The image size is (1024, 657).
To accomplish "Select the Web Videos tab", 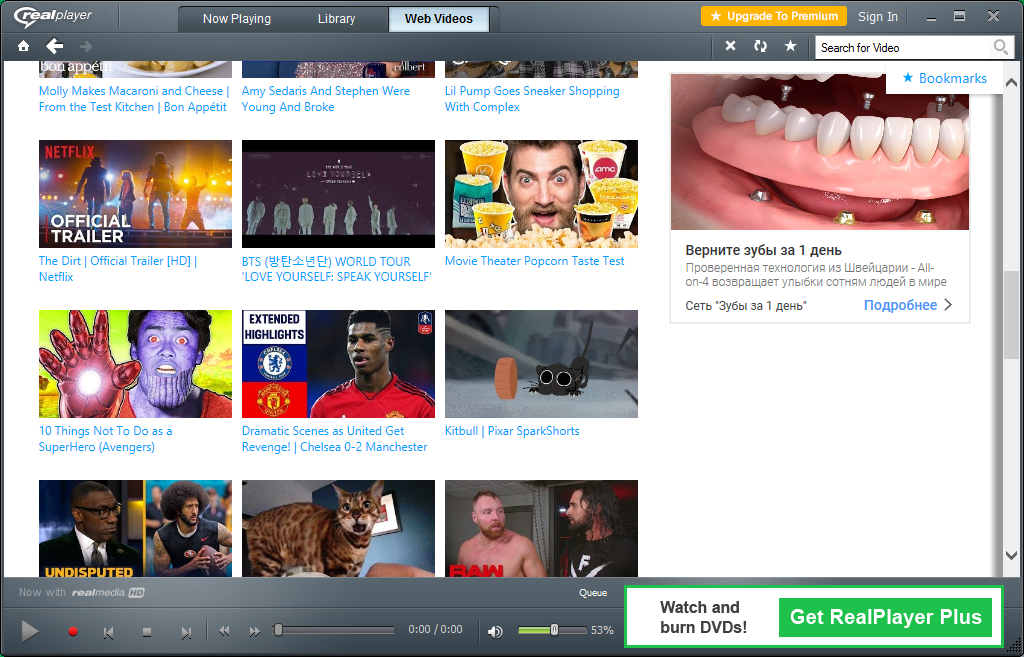I will tap(439, 19).
